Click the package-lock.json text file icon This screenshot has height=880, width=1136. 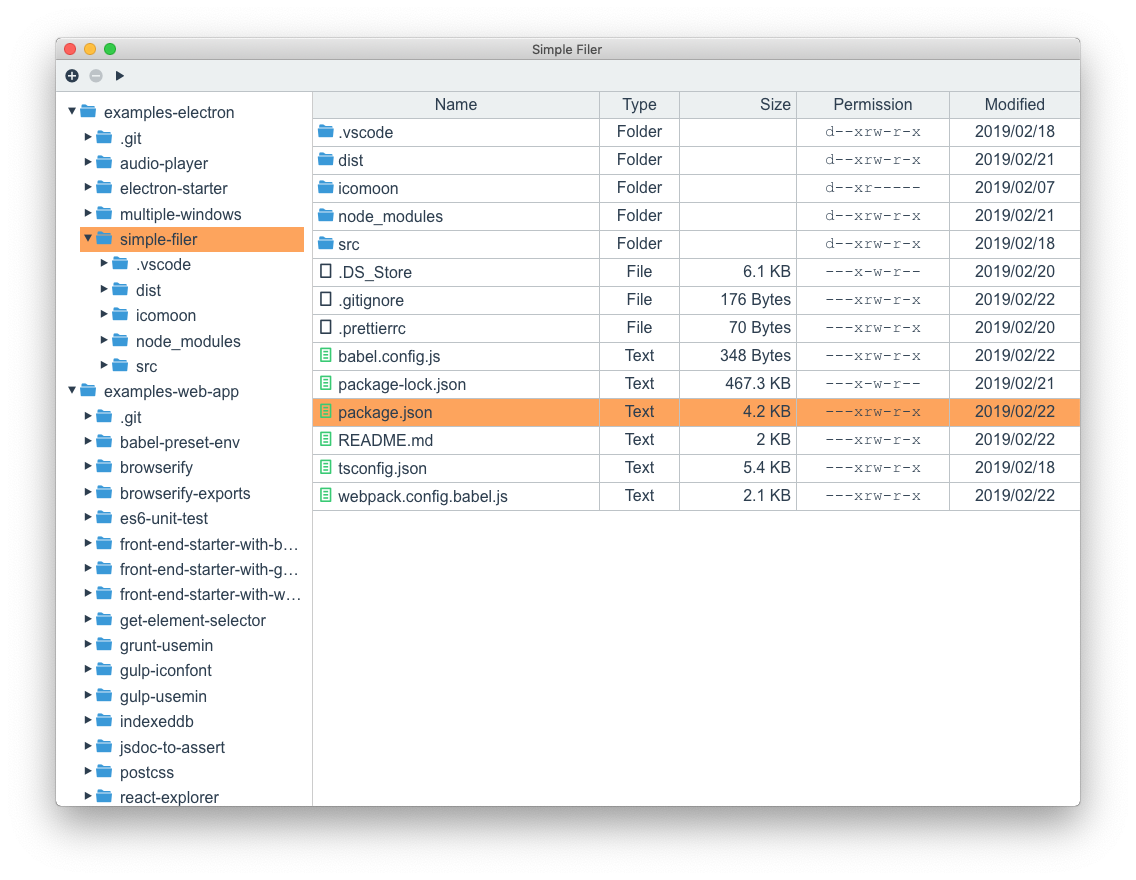click(x=326, y=383)
